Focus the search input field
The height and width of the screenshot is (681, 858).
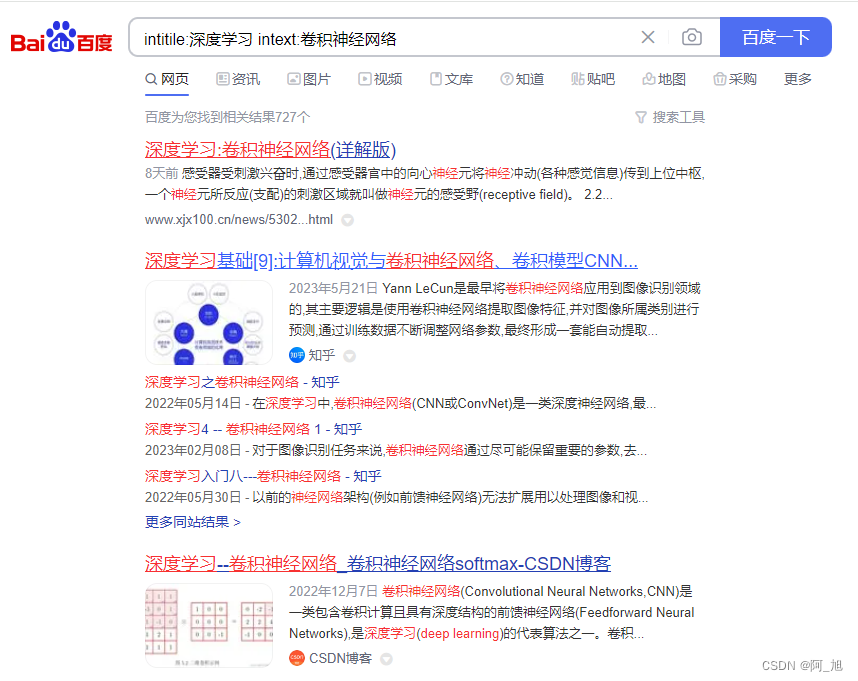pyautogui.click(x=383, y=38)
